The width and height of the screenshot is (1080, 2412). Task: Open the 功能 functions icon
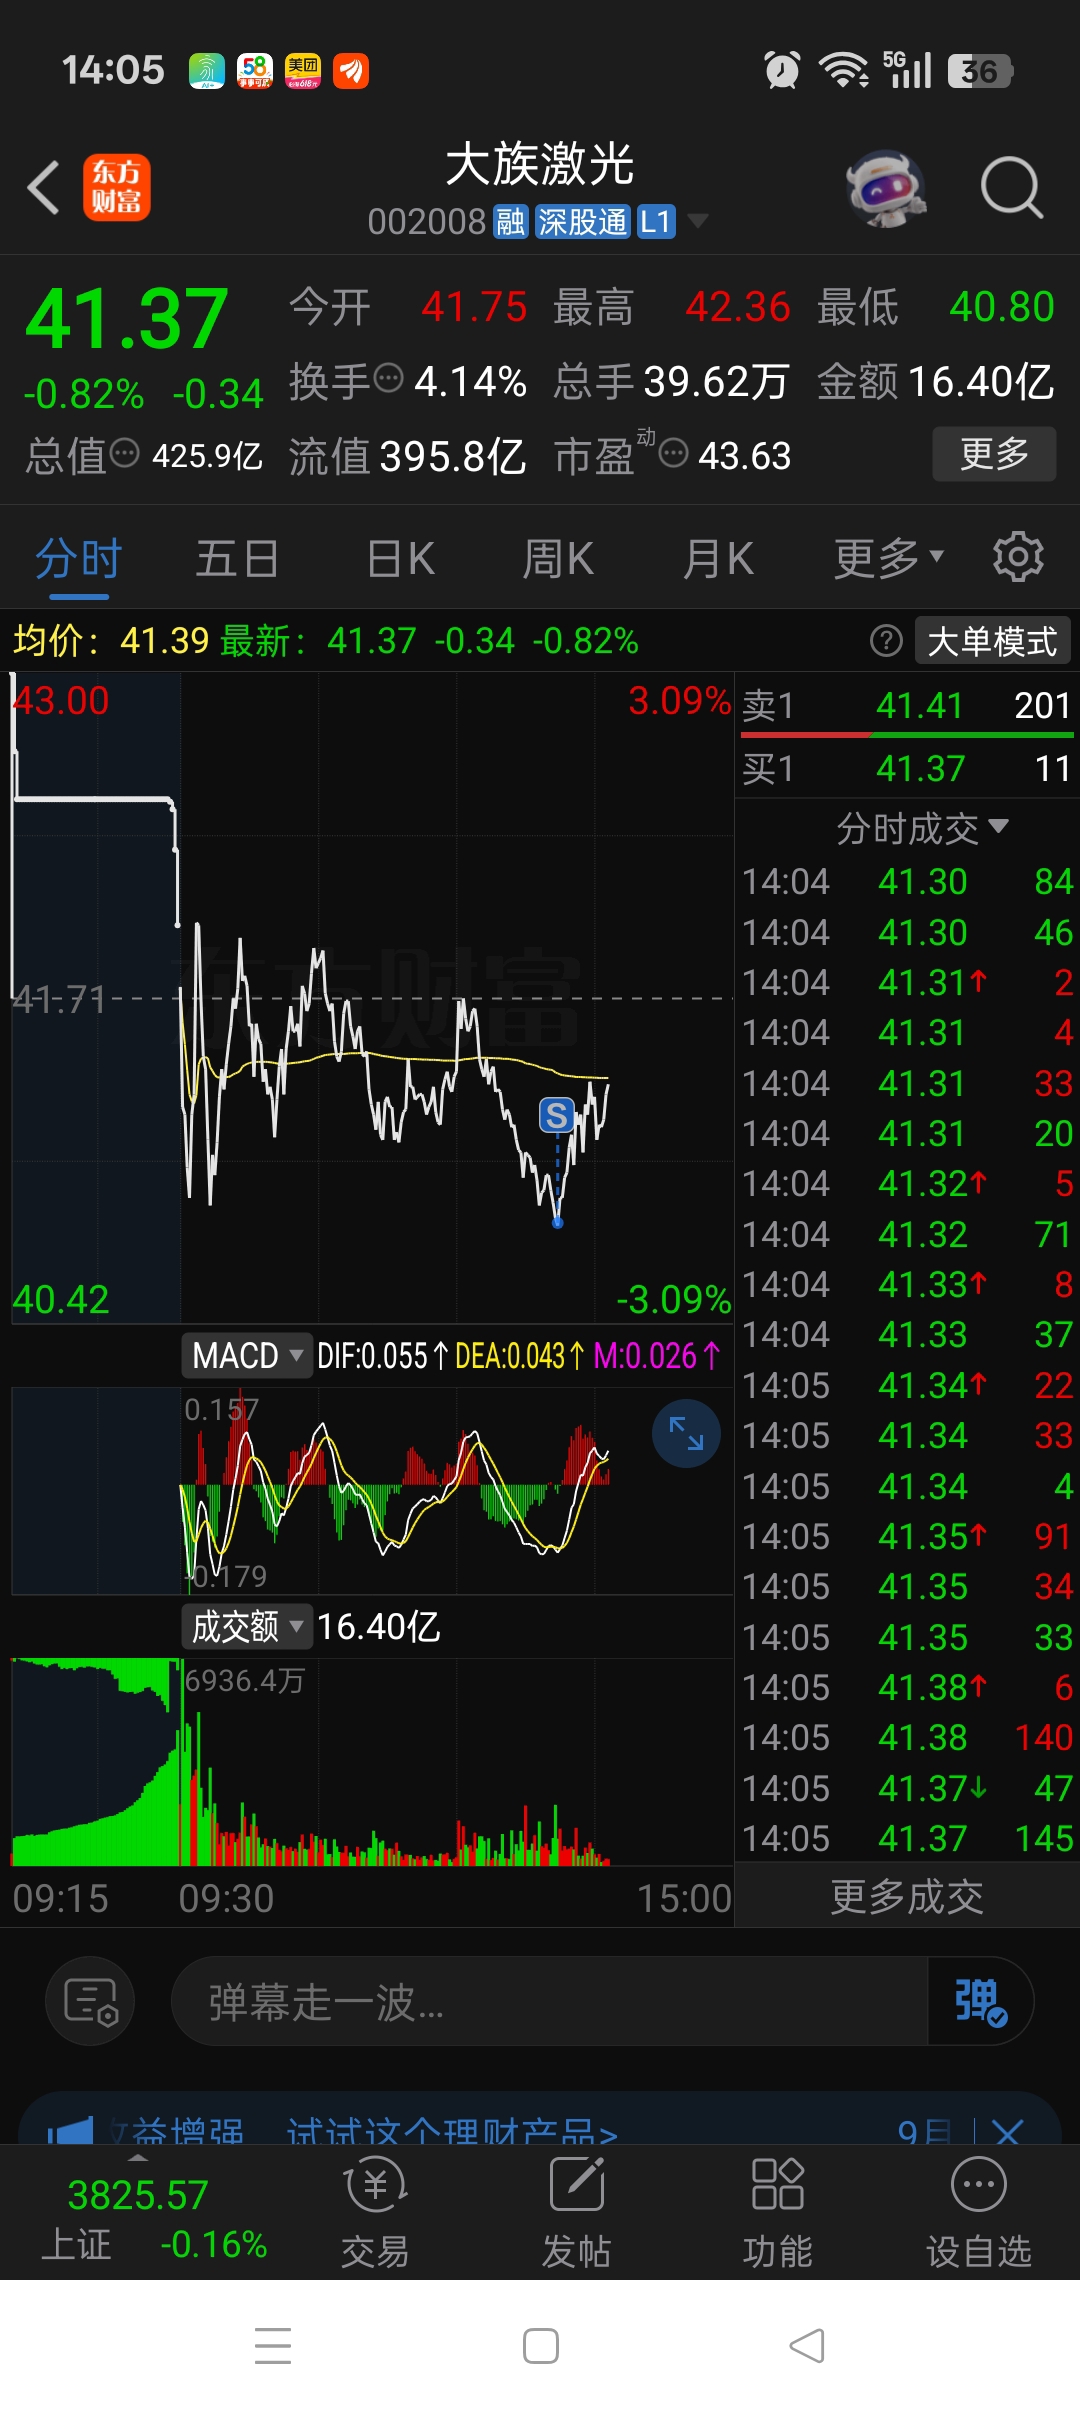pyautogui.click(x=777, y=2212)
